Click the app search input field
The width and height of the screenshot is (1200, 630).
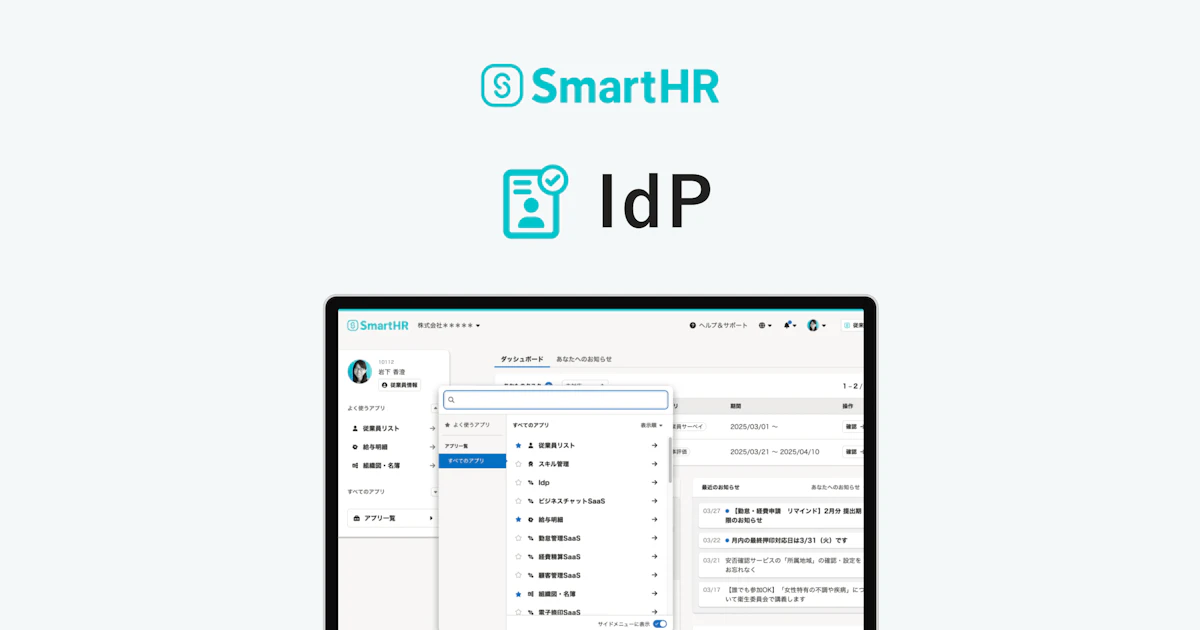coord(556,400)
